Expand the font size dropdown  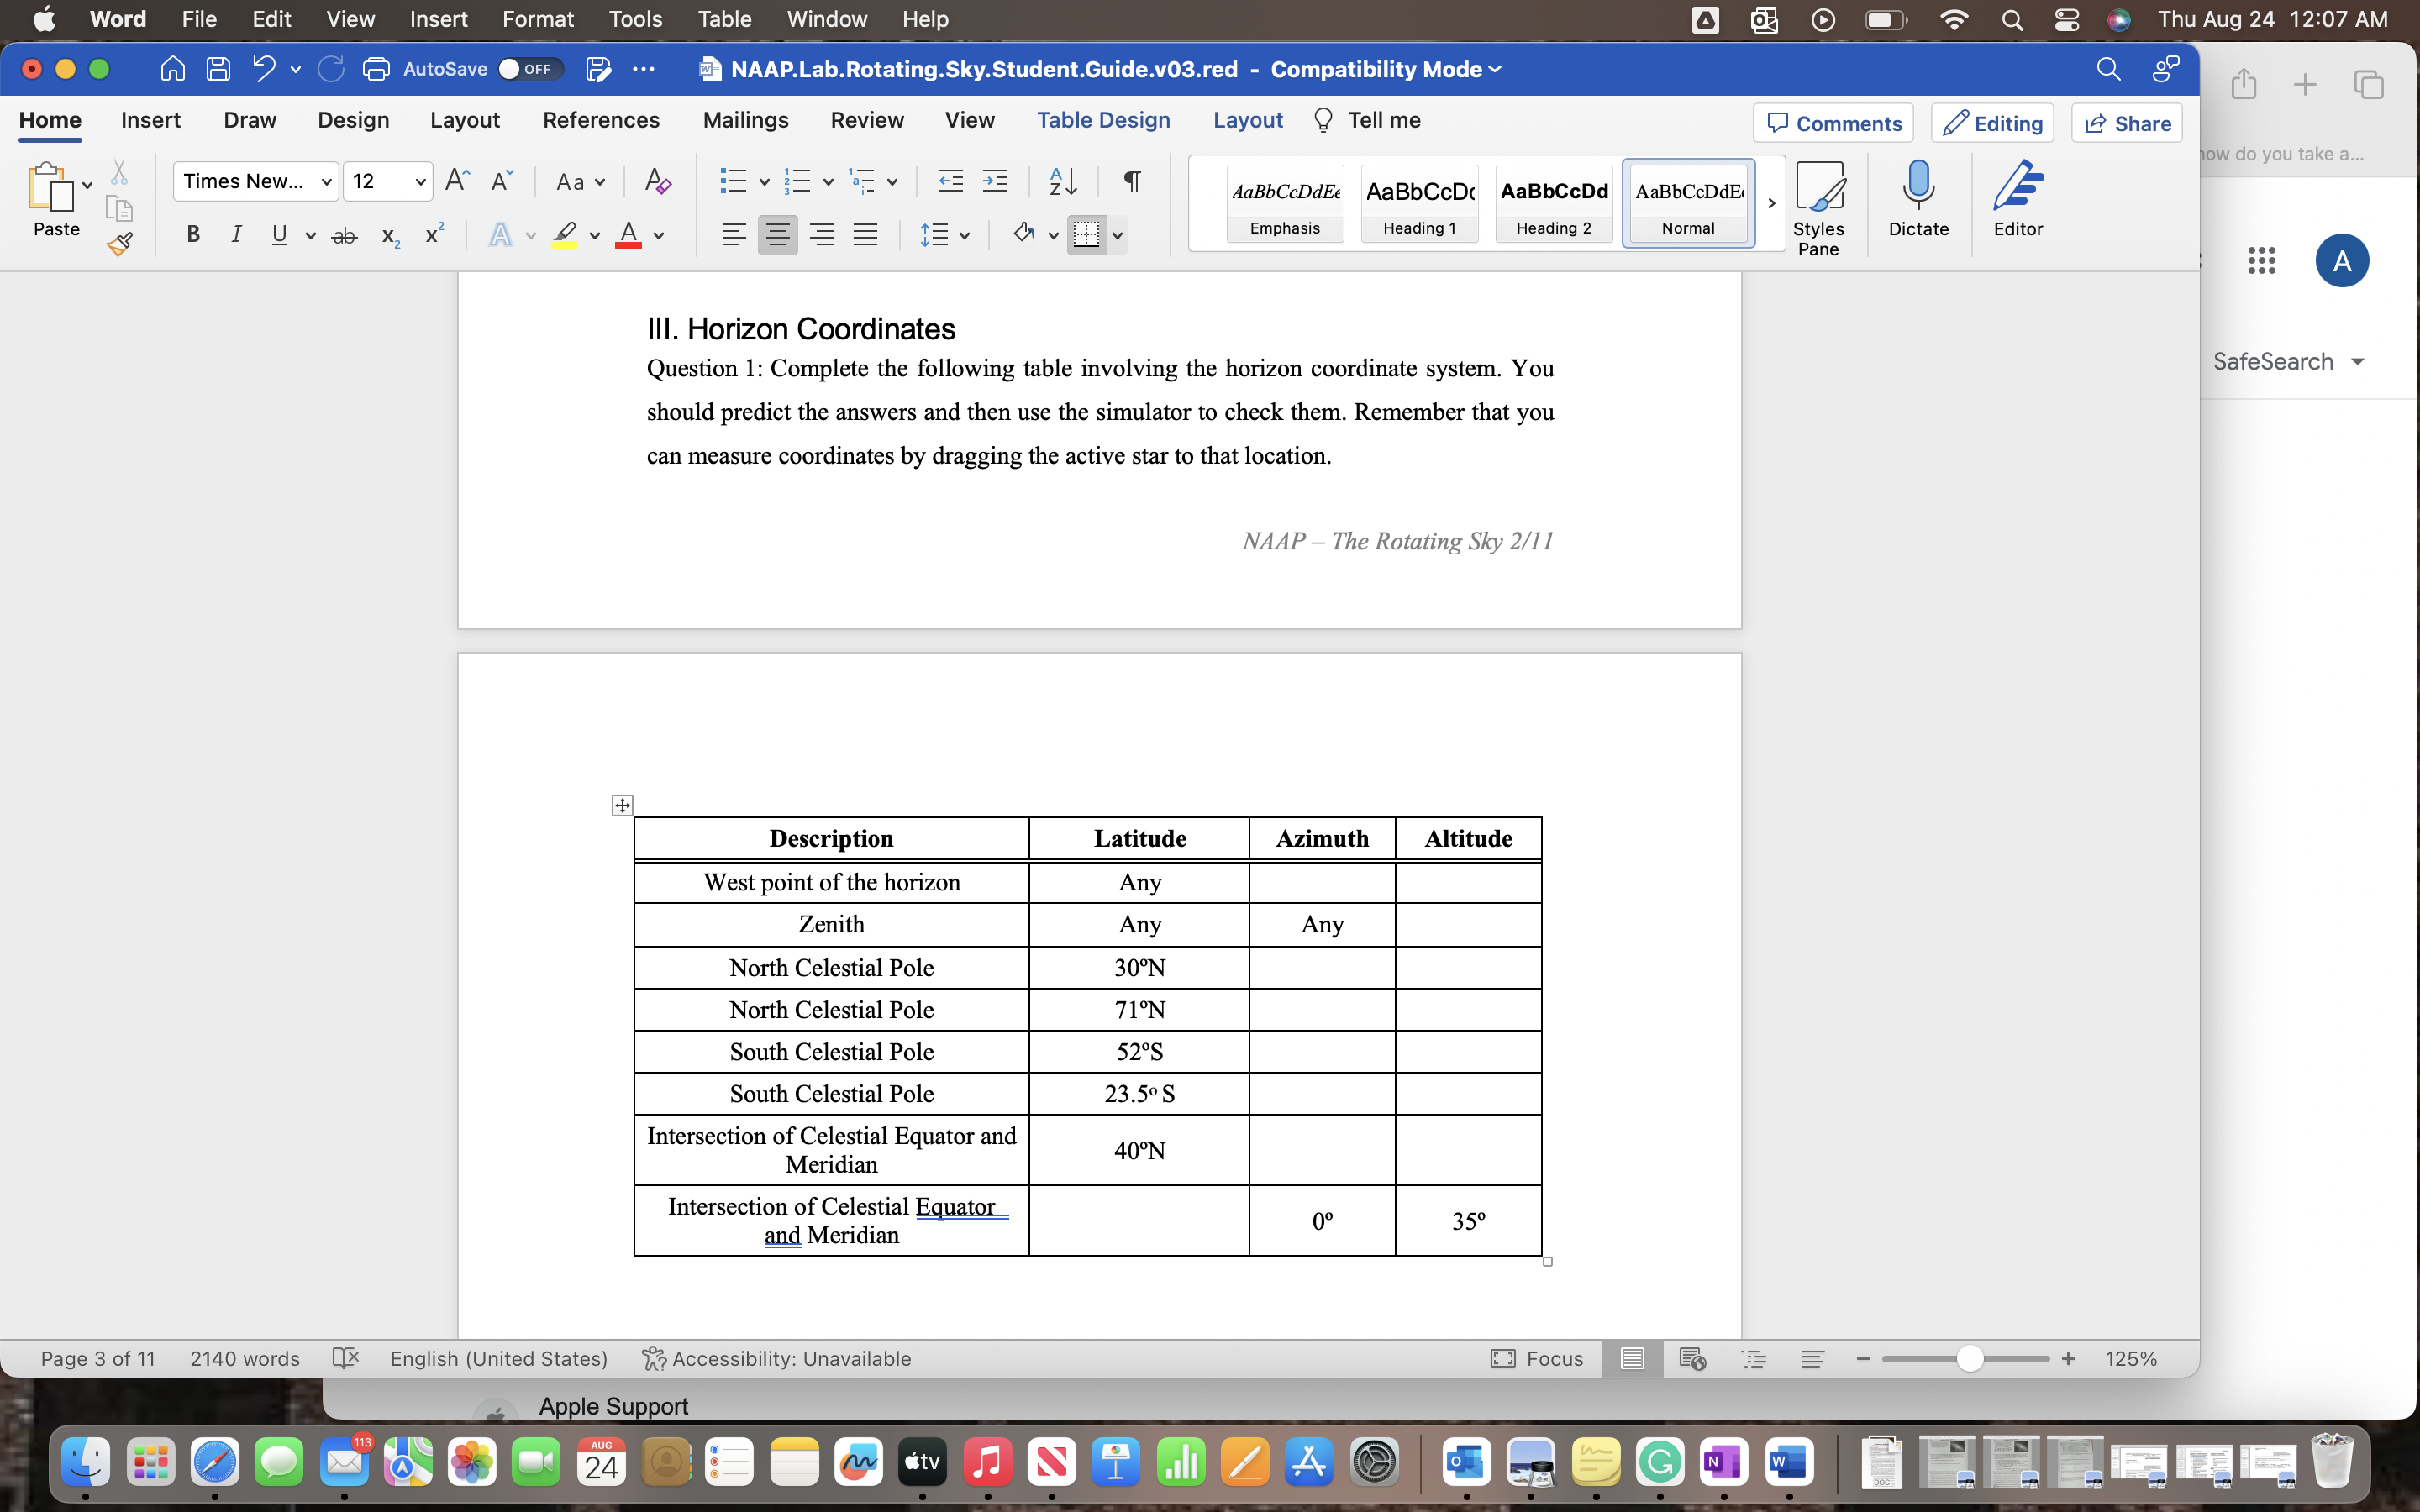[x=420, y=181]
